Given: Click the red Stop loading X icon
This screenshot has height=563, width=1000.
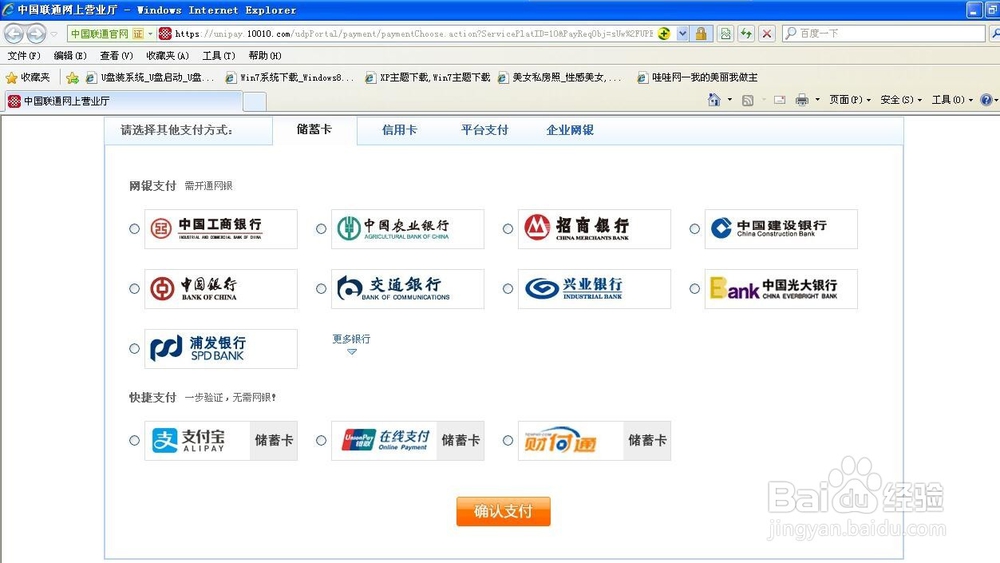Looking at the screenshot, I should pos(767,33).
